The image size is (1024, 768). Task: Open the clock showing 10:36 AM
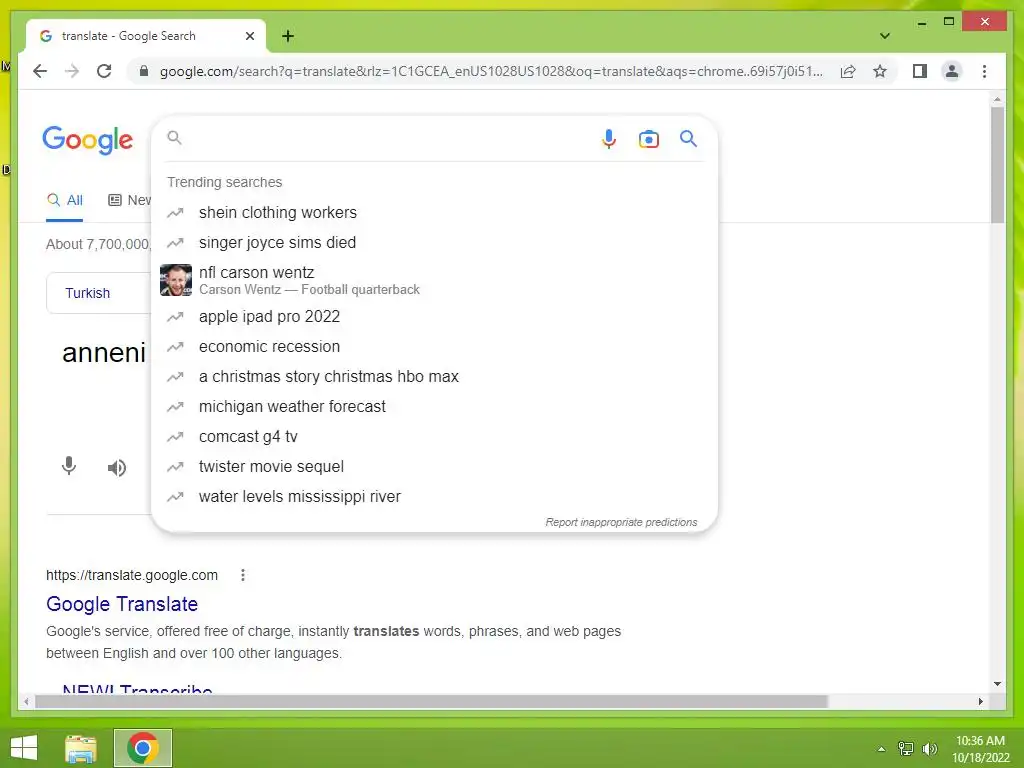coord(980,749)
